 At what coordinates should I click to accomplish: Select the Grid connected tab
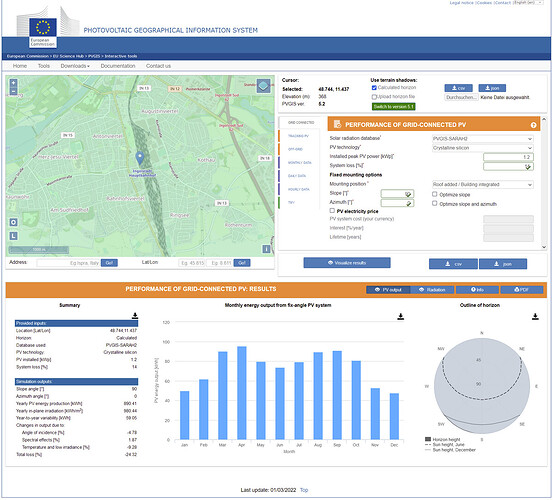(301, 123)
